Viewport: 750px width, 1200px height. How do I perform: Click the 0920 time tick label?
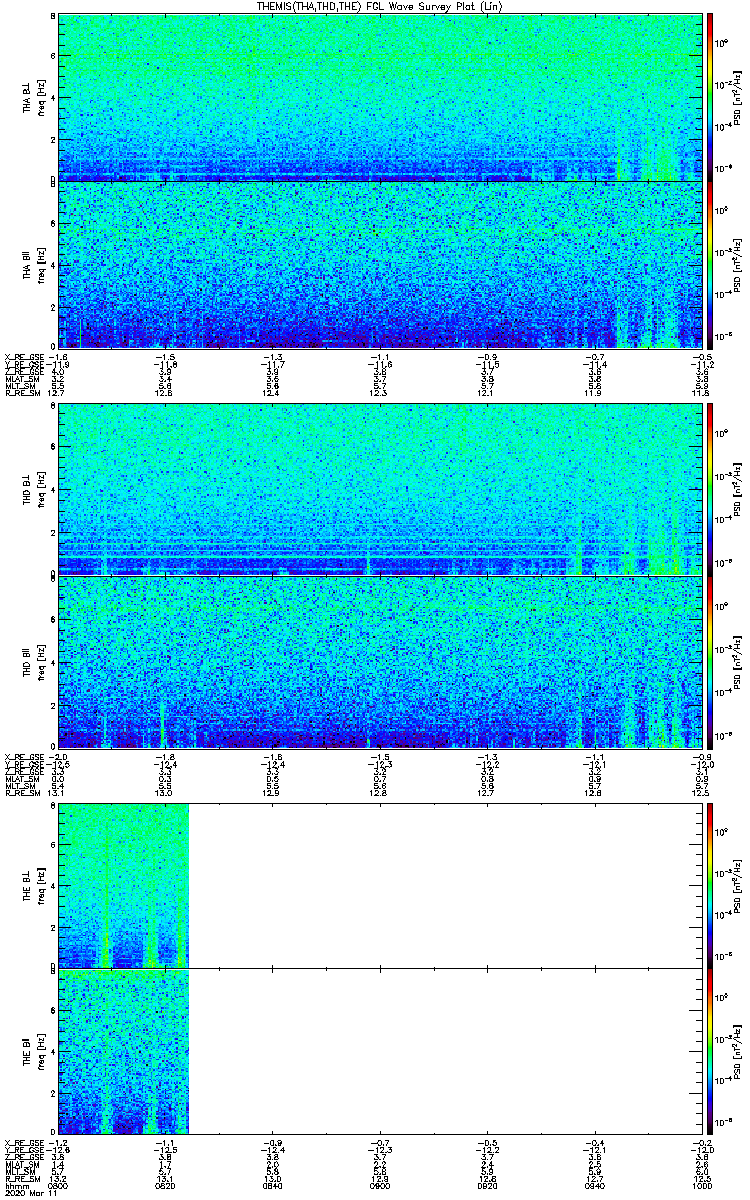click(x=486, y=1185)
